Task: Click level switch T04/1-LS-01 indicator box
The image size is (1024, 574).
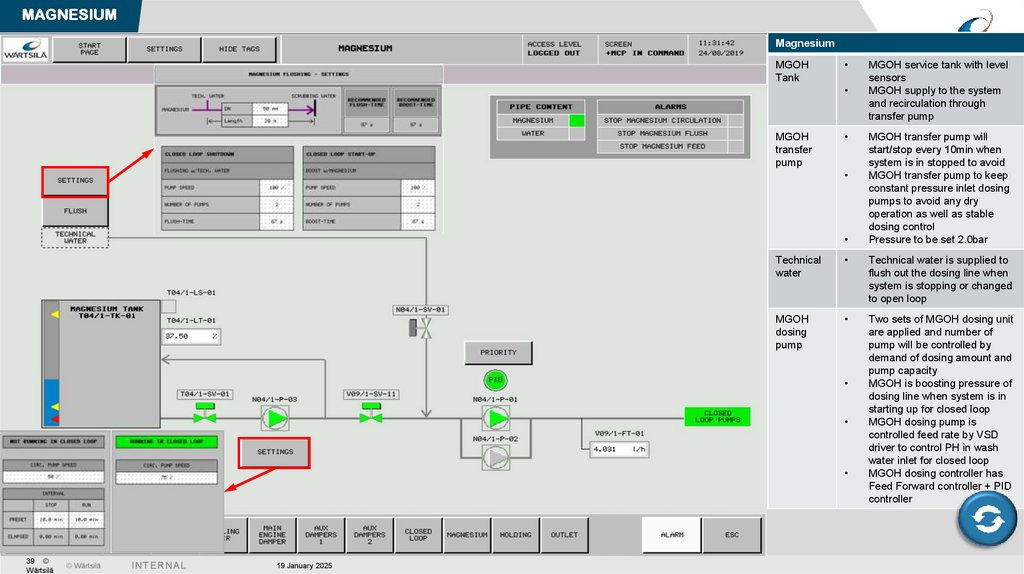Action: 168,306
